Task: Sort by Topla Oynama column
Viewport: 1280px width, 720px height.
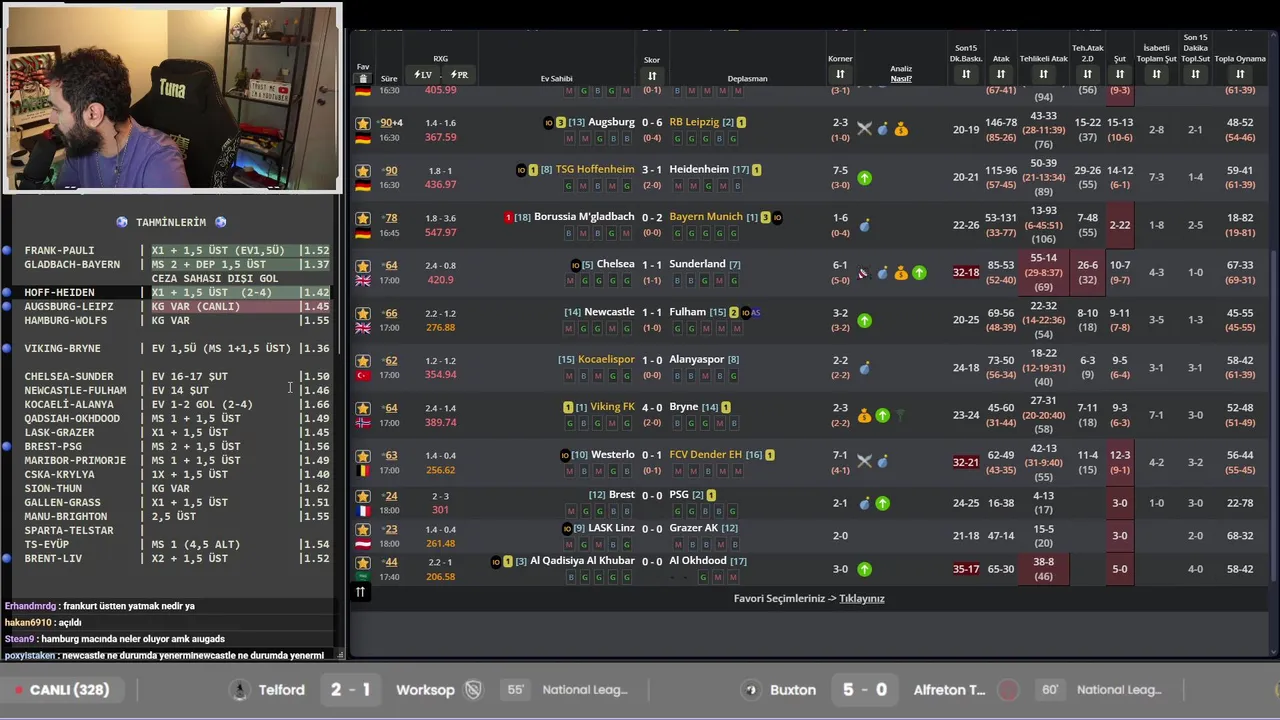Action: click(1240, 74)
